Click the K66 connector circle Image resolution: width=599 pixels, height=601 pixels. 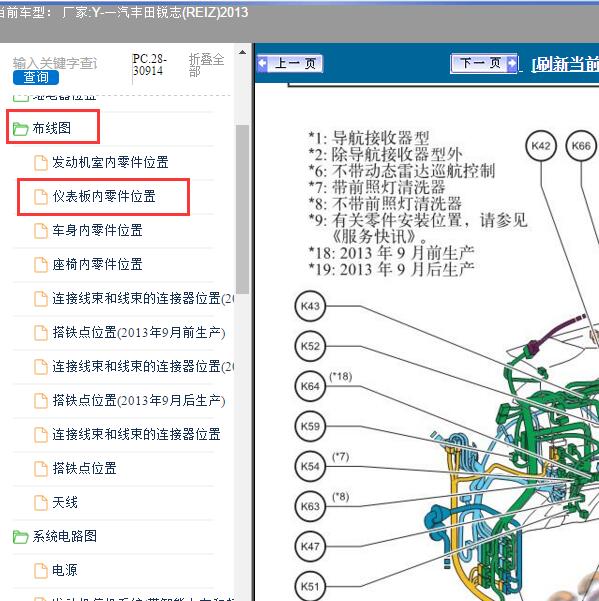pyautogui.click(x=581, y=146)
